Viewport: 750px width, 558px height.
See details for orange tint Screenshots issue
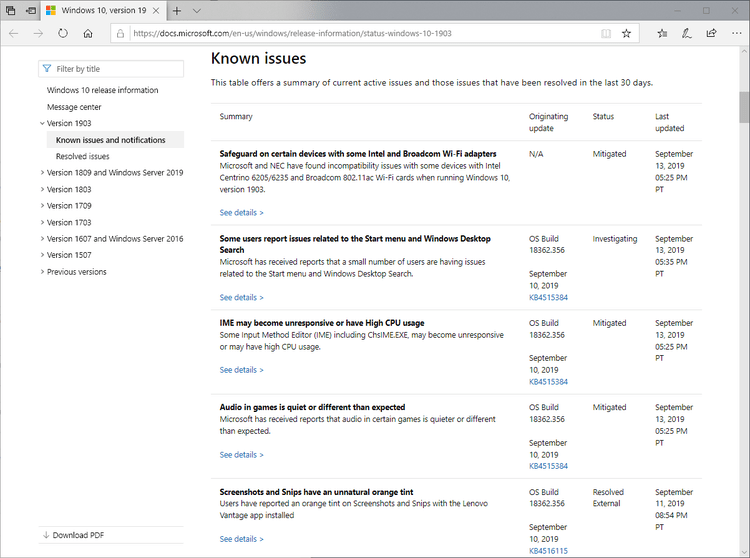pos(241,539)
